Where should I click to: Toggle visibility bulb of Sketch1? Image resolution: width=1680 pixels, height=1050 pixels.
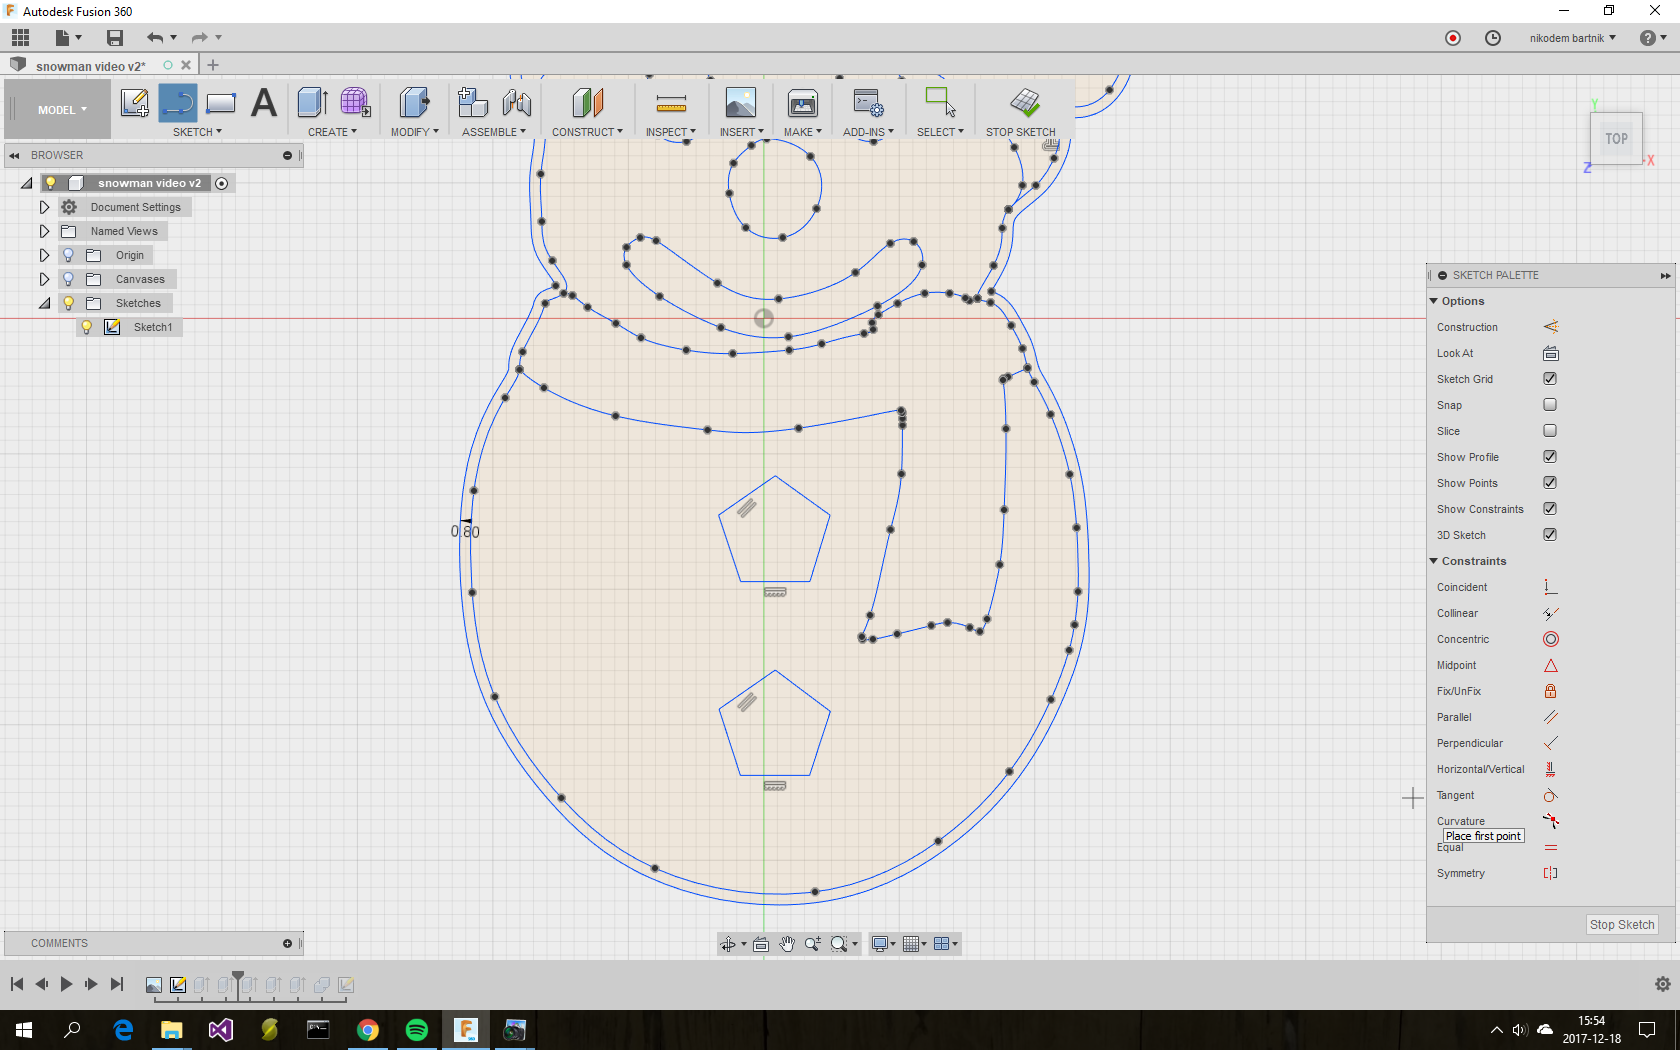(87, 327)
